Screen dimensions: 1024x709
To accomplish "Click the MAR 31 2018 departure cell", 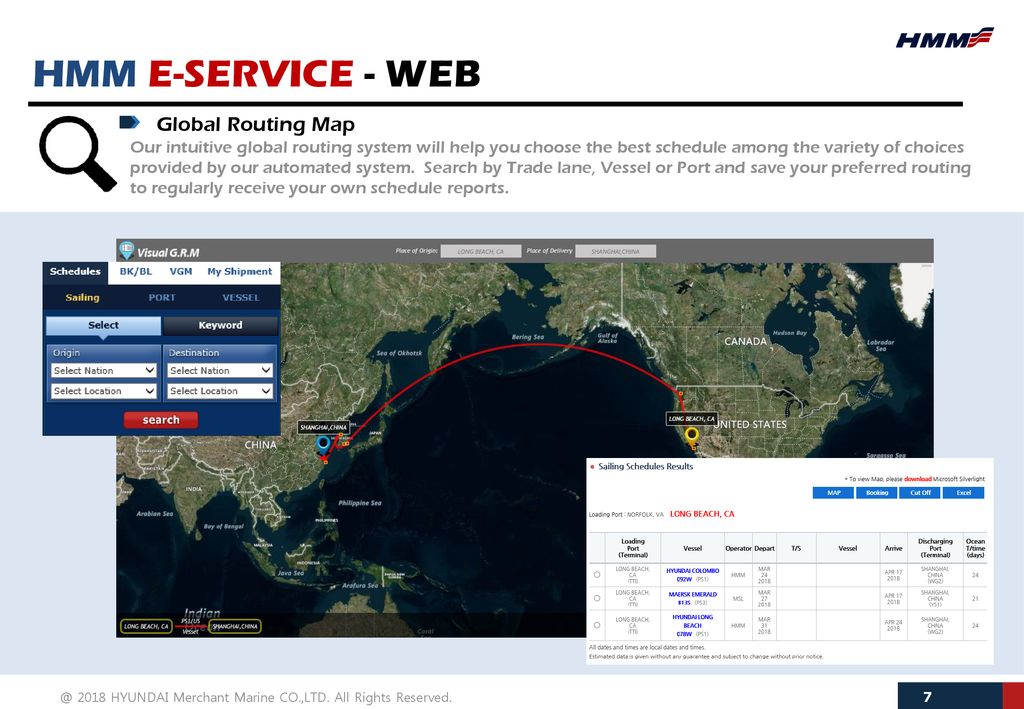I will 764,625.
